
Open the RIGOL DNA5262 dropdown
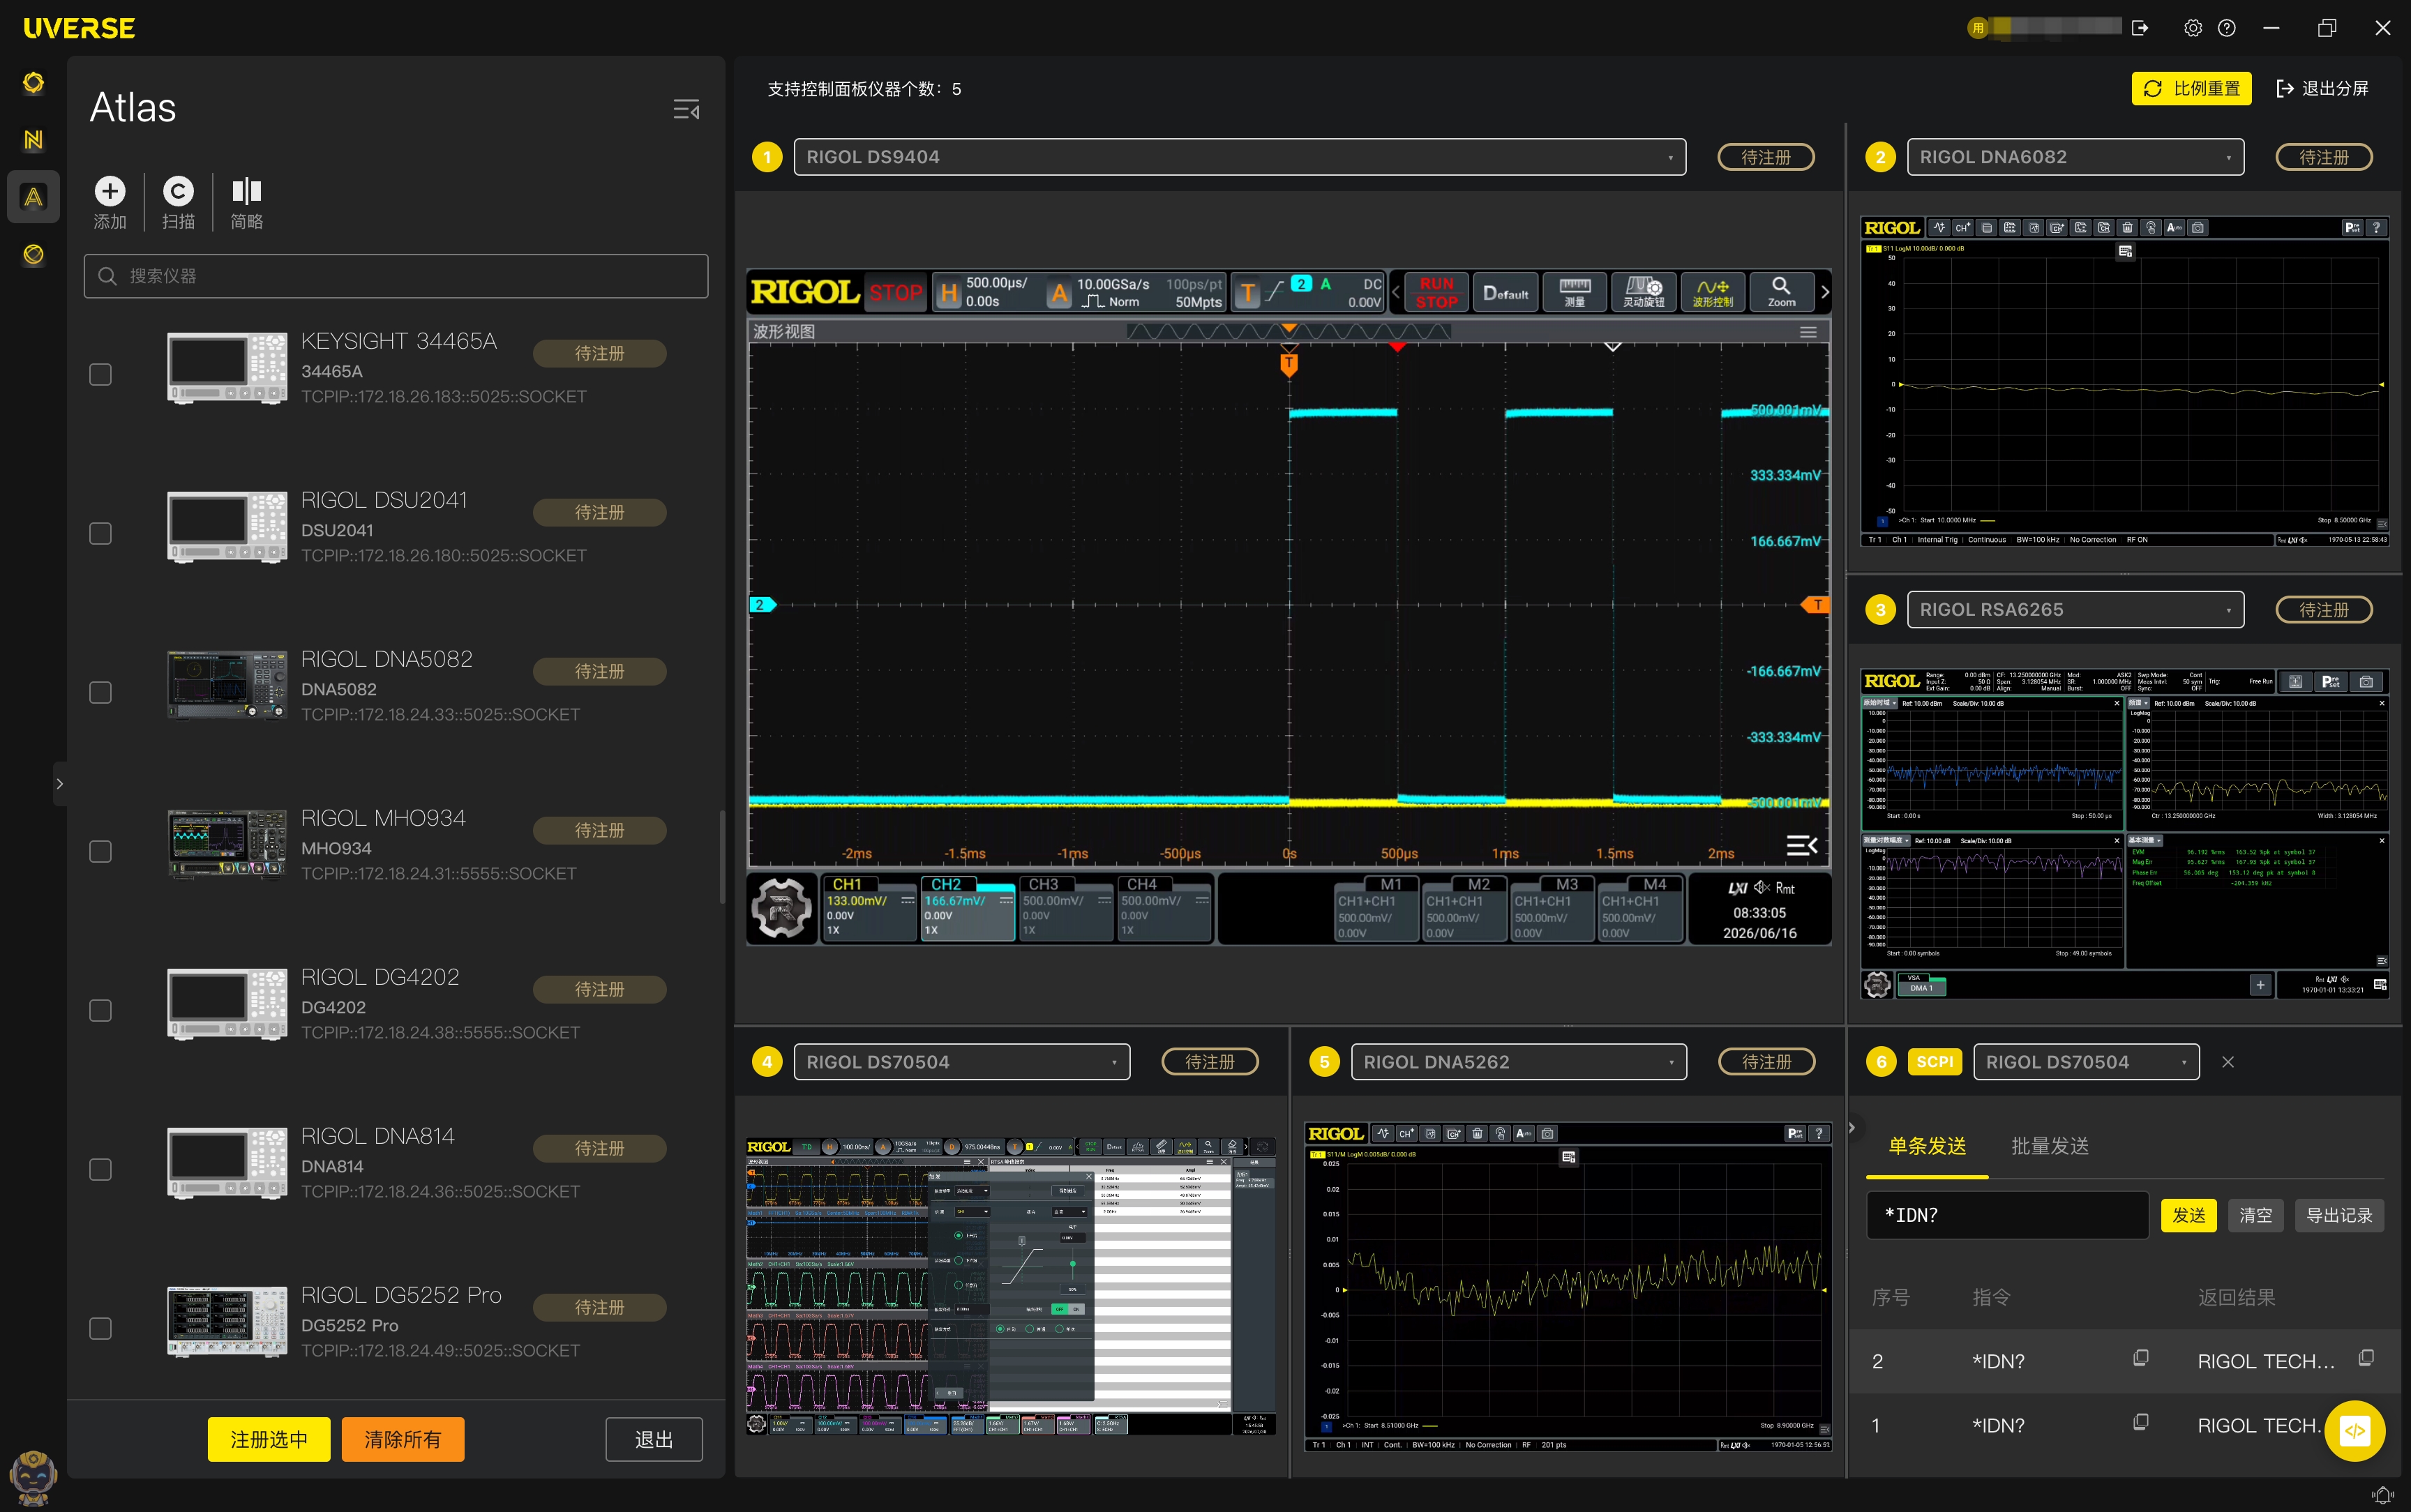(1518, 1062)
